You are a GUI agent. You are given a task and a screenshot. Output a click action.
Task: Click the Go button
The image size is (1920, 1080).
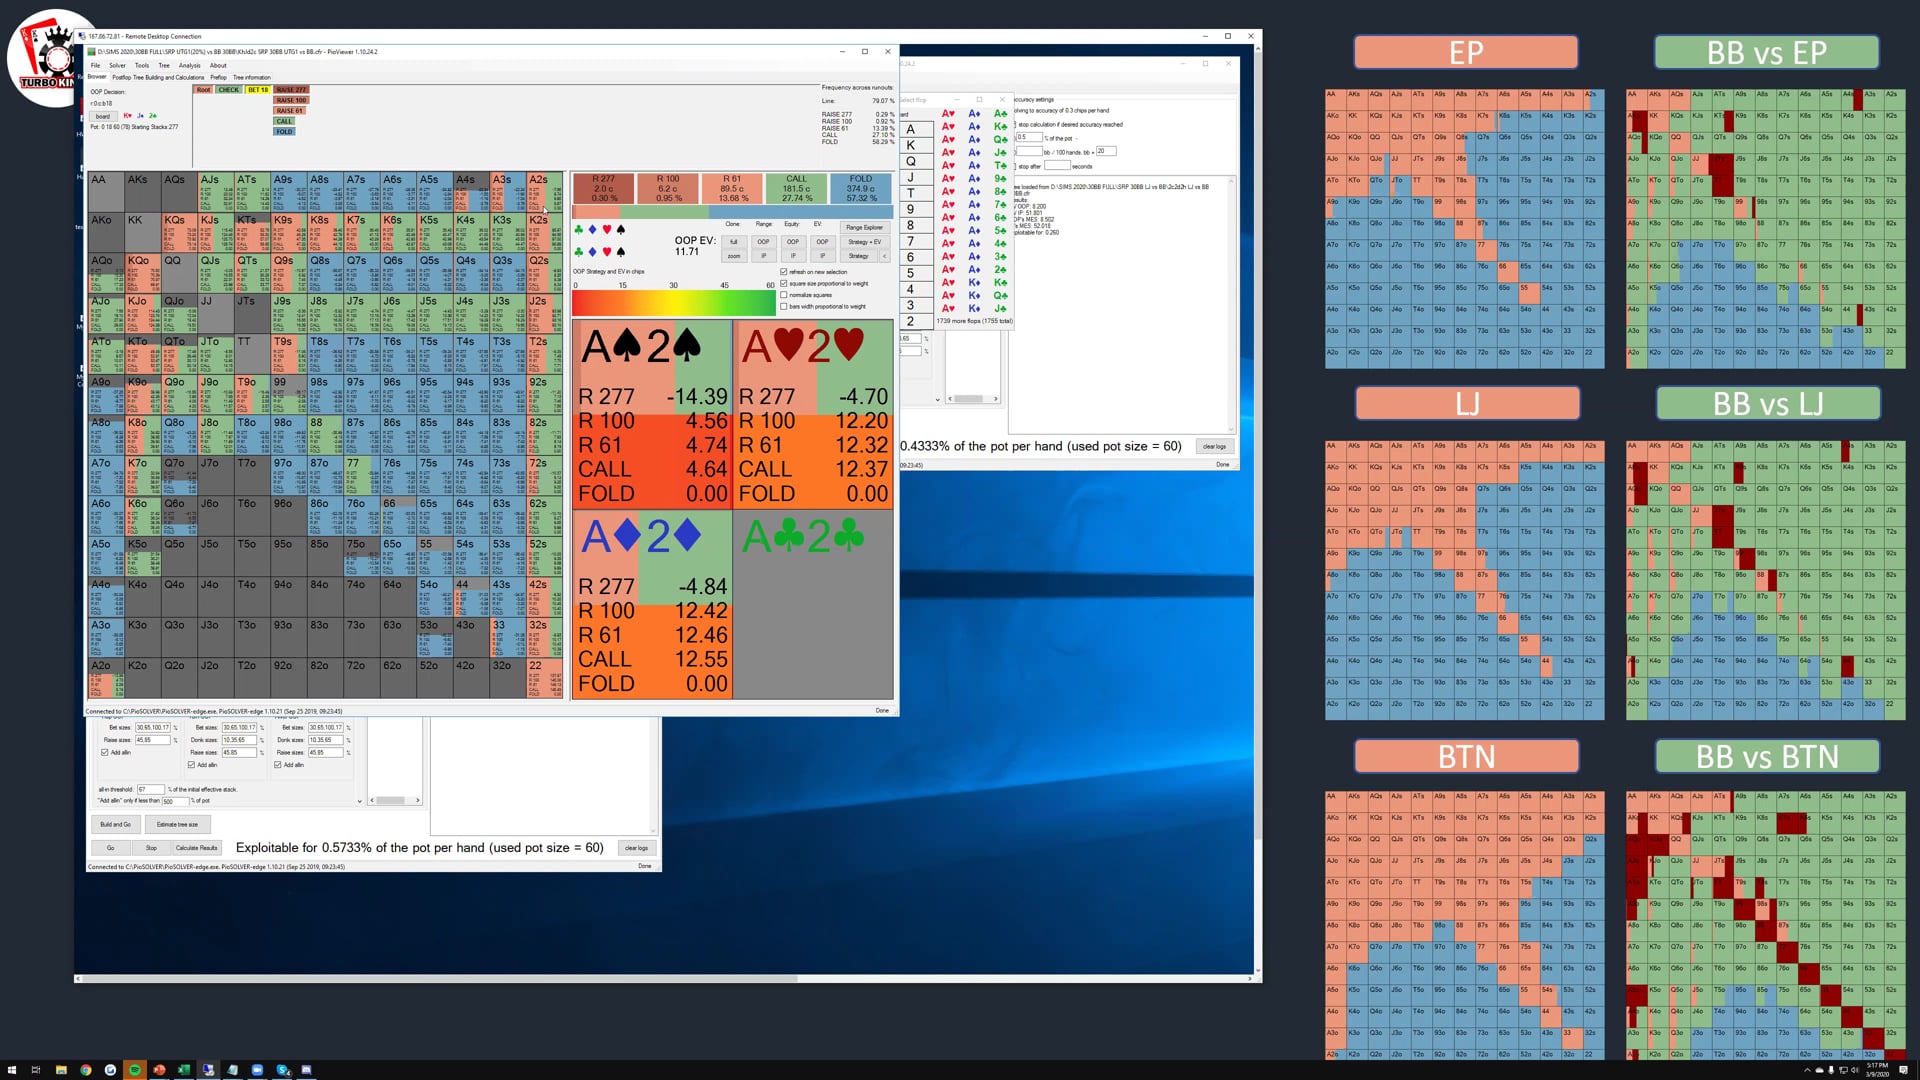[x=110, y=847]
